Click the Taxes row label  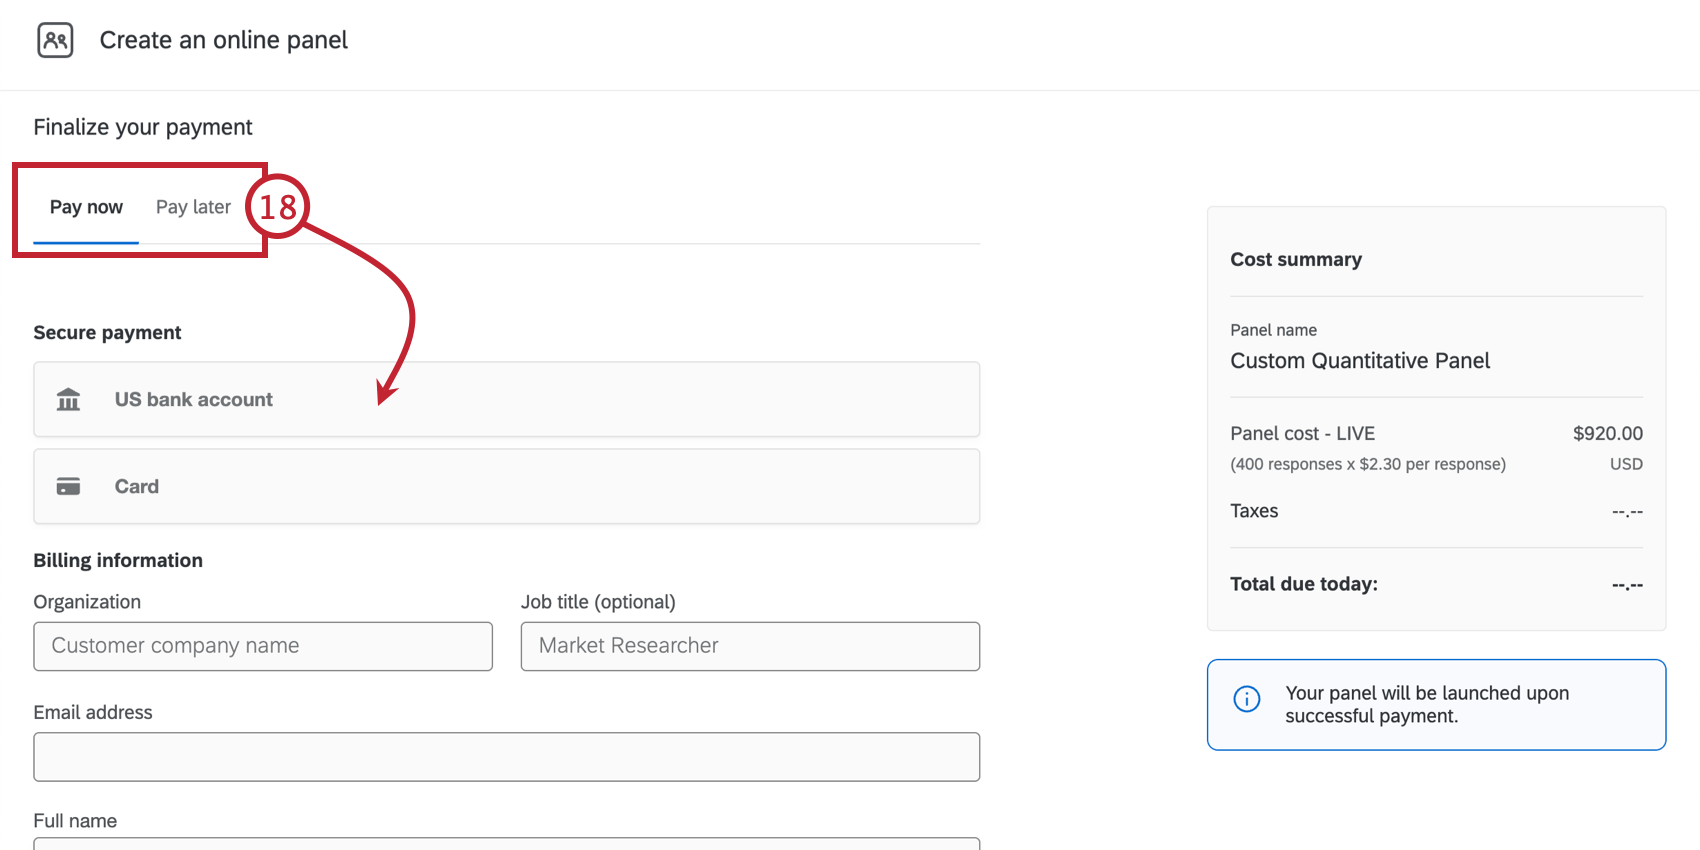point(1254,511)
